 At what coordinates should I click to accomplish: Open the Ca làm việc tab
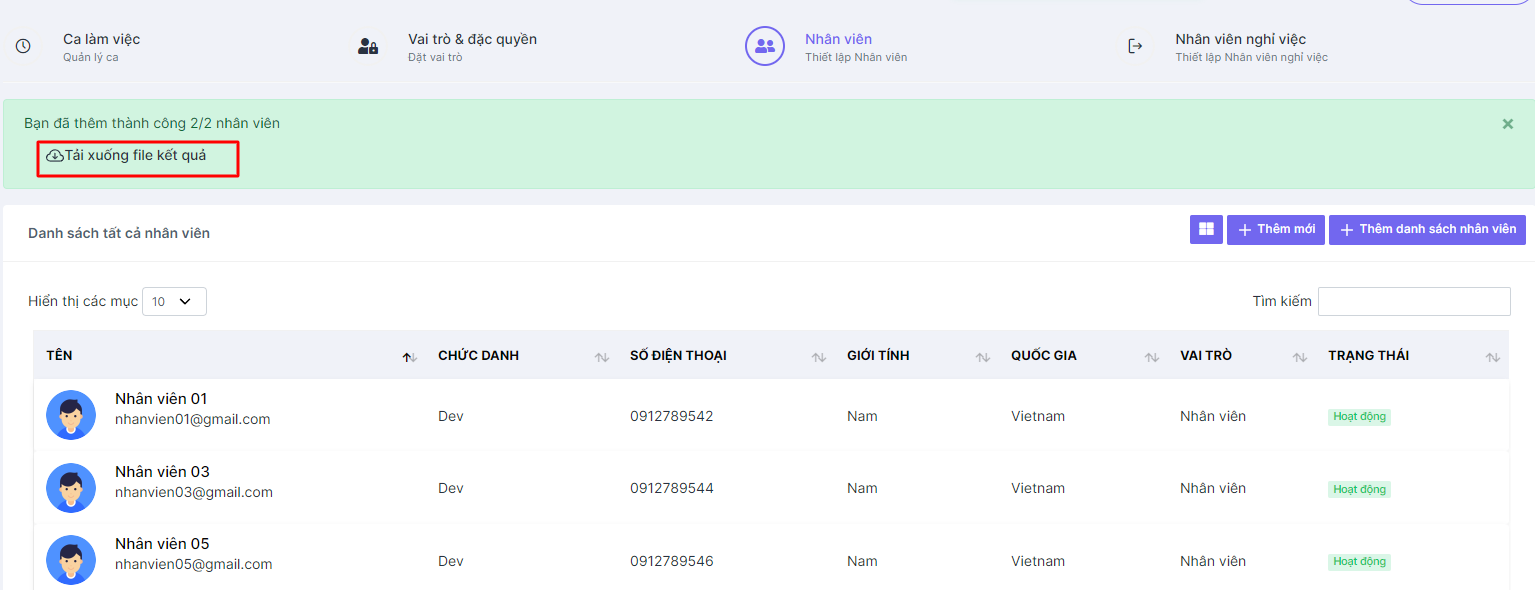101,40
